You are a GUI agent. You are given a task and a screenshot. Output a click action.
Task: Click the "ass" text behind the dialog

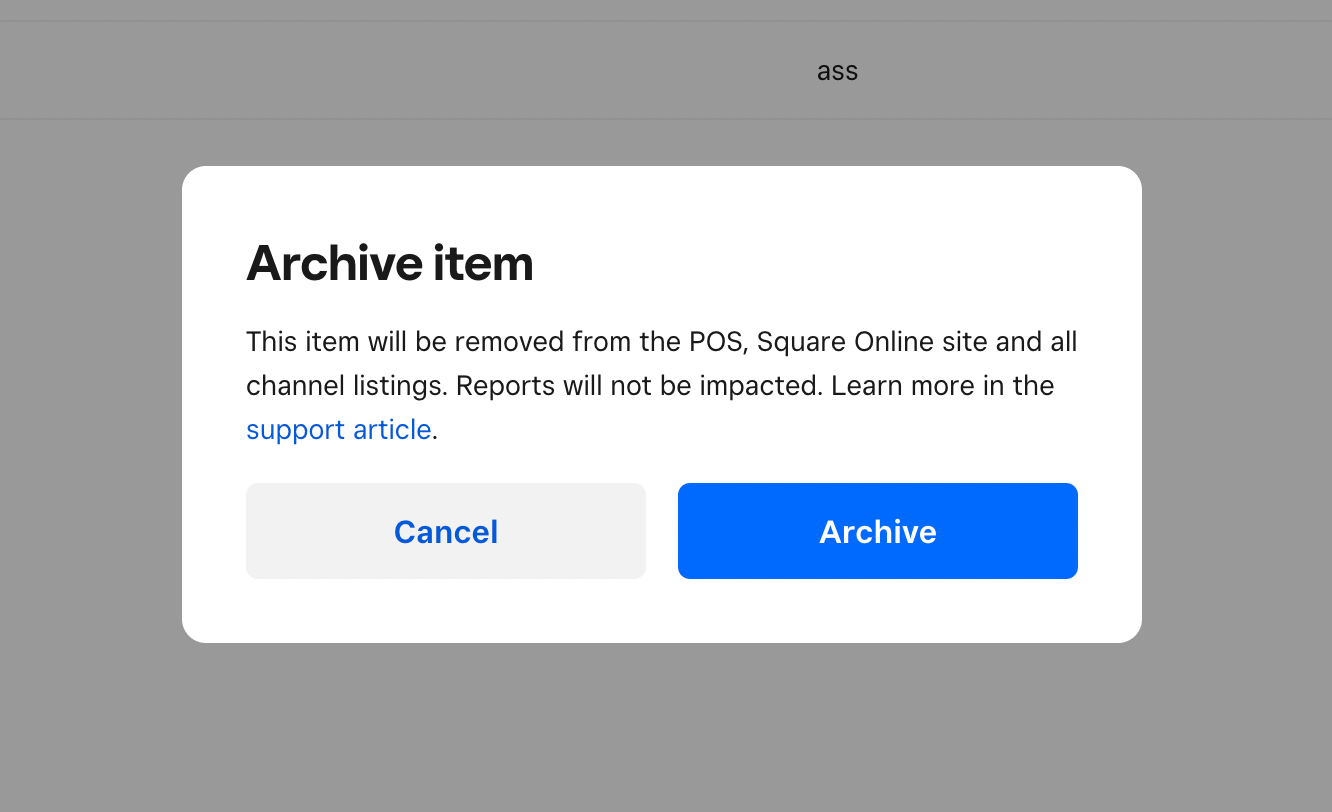pos(837,71)
